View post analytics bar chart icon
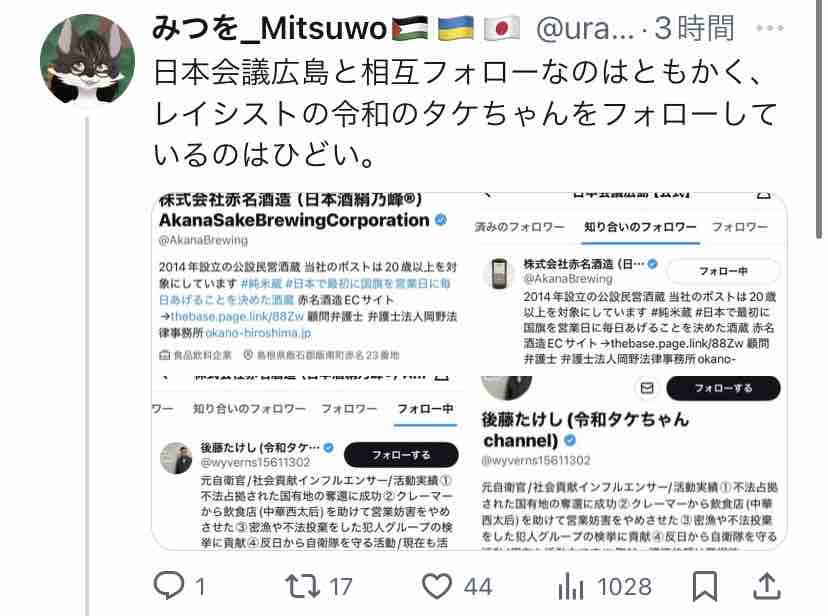The height and width of the screenshot is (616, 828). (571, 586)
